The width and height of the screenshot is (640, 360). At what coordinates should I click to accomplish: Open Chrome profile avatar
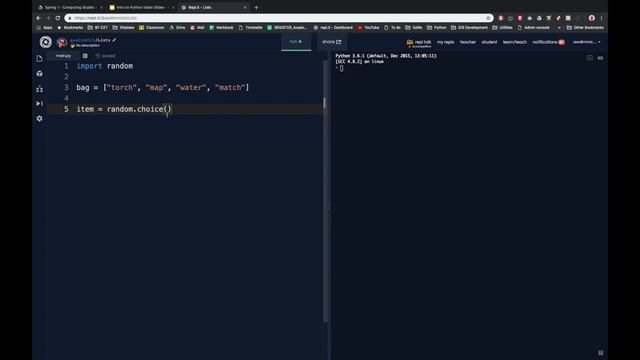click(x=591, y=18)
